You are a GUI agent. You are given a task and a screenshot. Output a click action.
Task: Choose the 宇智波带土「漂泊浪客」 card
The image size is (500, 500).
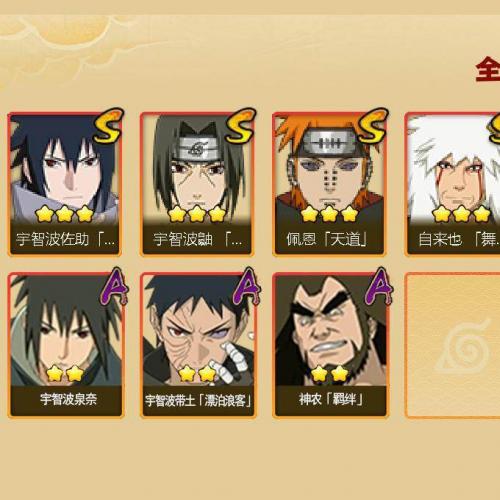point(198,345)
